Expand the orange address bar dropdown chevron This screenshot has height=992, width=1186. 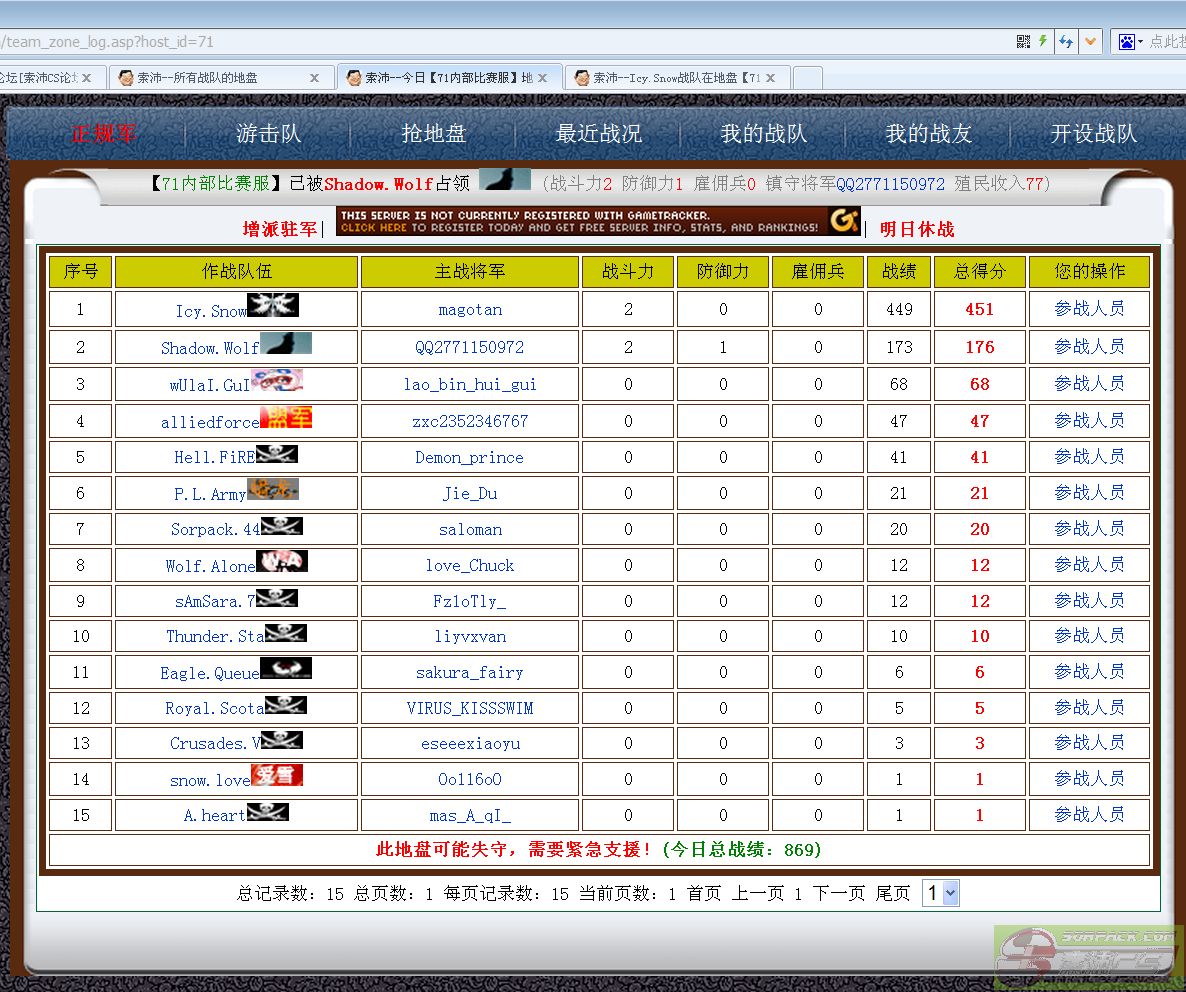pyautogui.click(x=1090, y=41)
